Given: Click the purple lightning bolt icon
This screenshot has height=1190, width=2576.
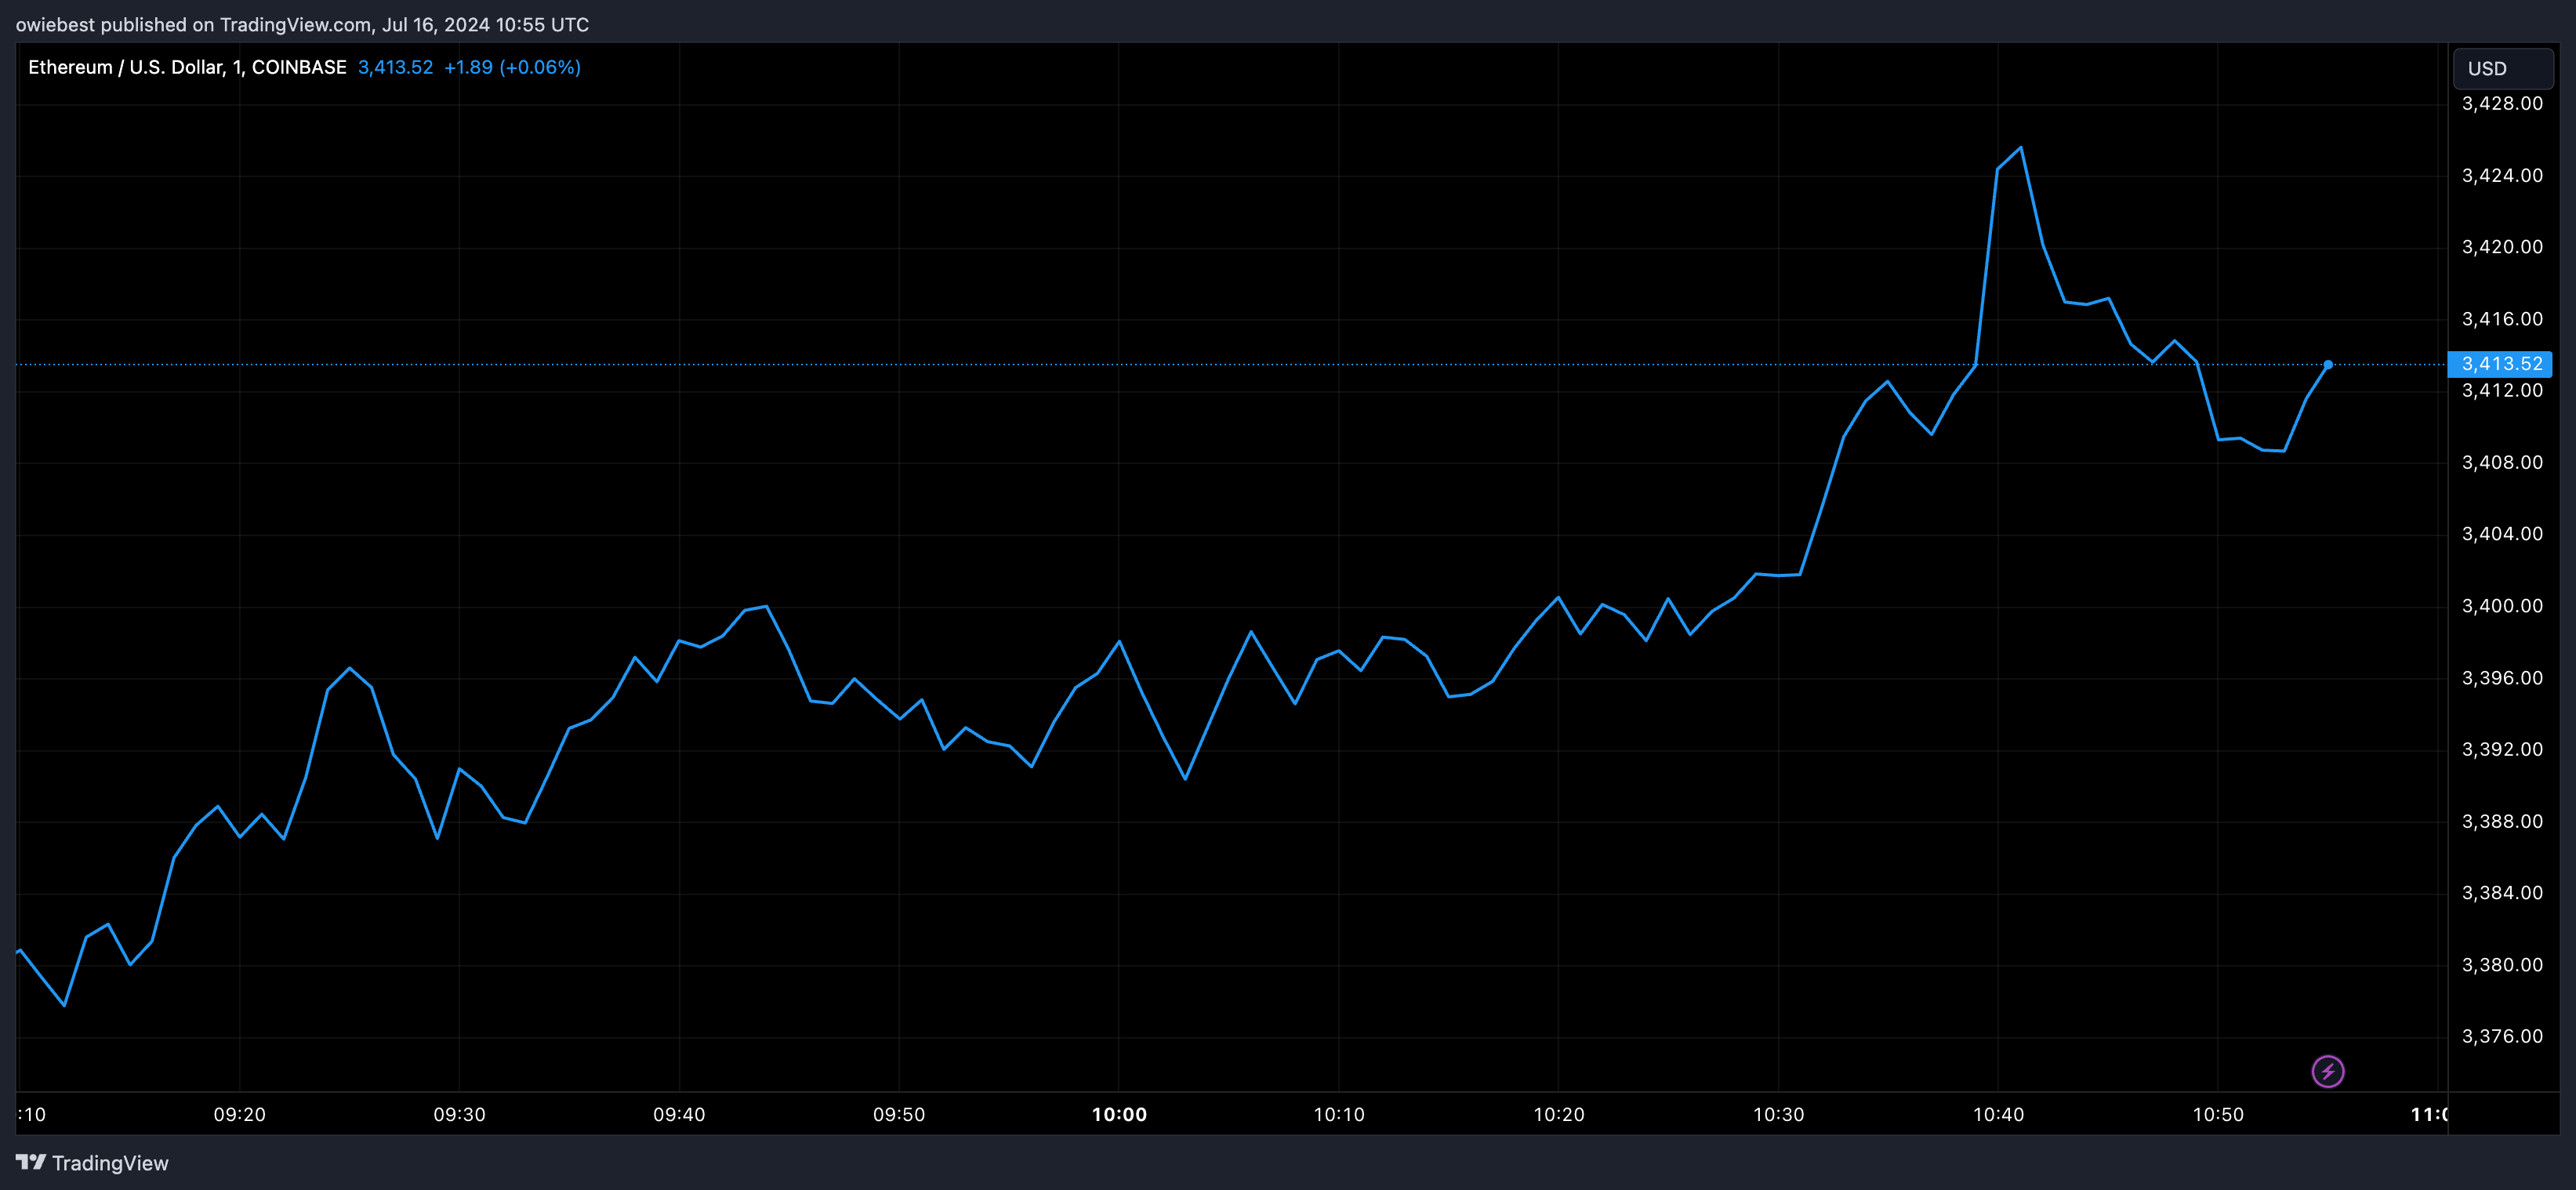Looking at the screenshot, I should pos(2328,1071).
